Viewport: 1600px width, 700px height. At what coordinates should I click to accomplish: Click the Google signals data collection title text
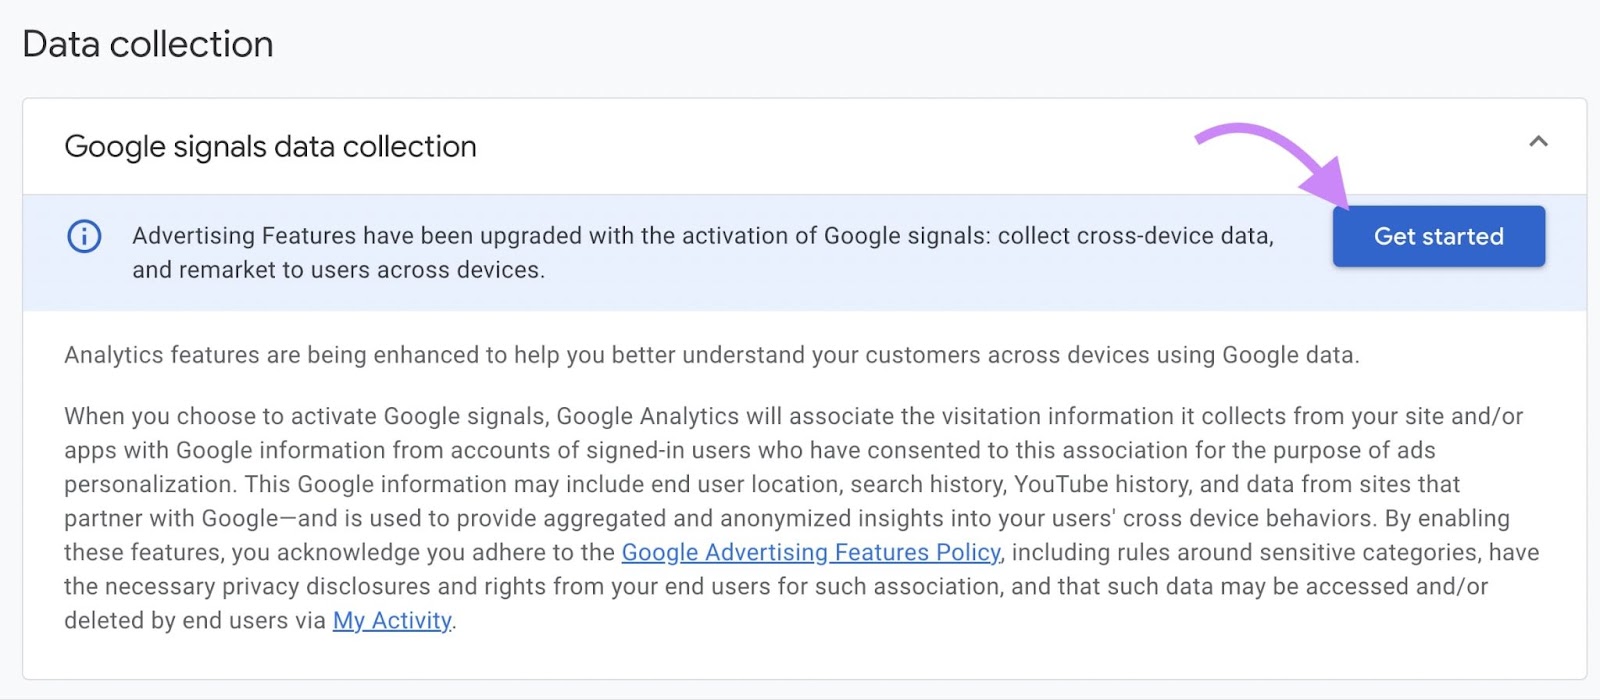[270, 146]
